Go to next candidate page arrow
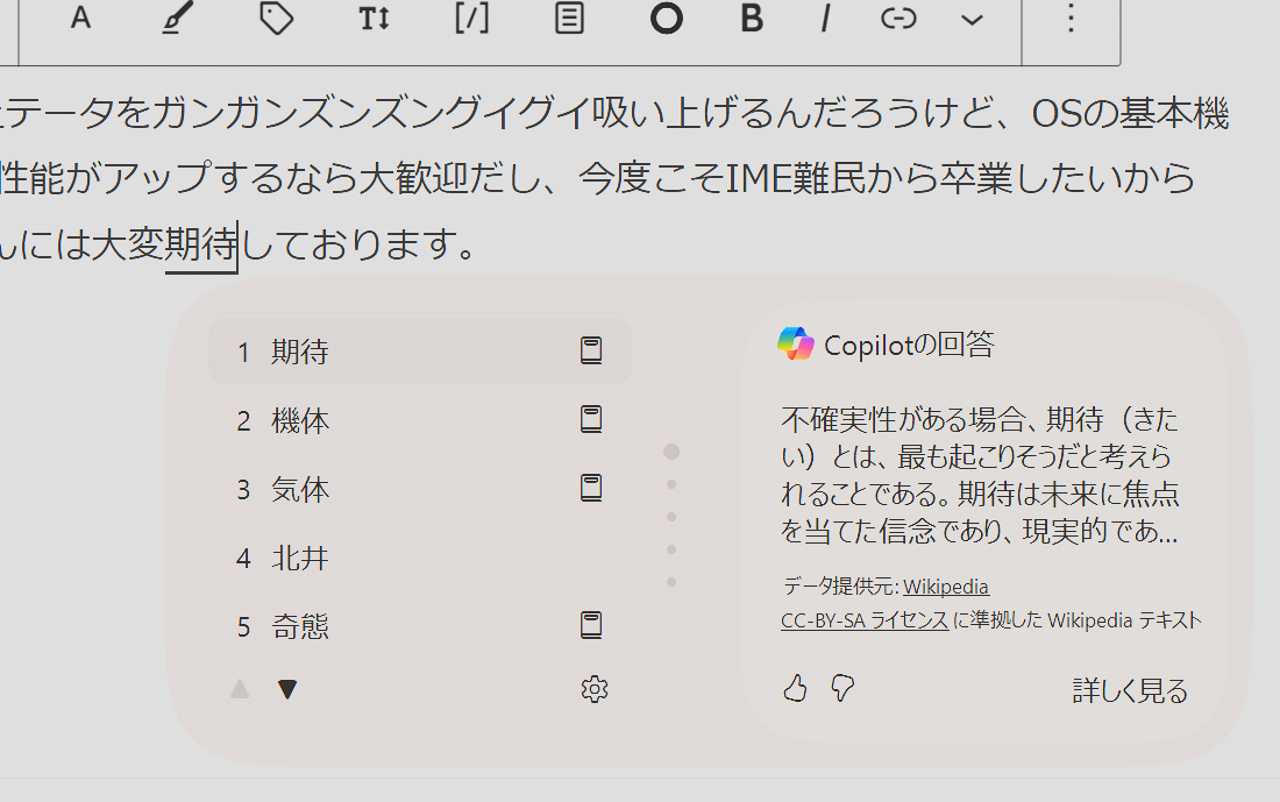 287,689
